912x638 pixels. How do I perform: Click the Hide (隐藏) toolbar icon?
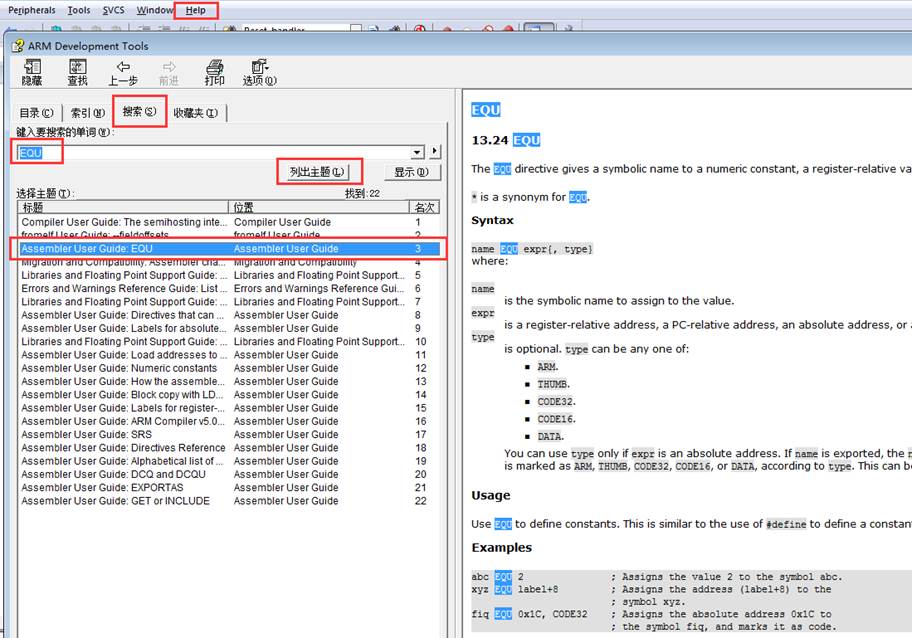pos(32,73)
